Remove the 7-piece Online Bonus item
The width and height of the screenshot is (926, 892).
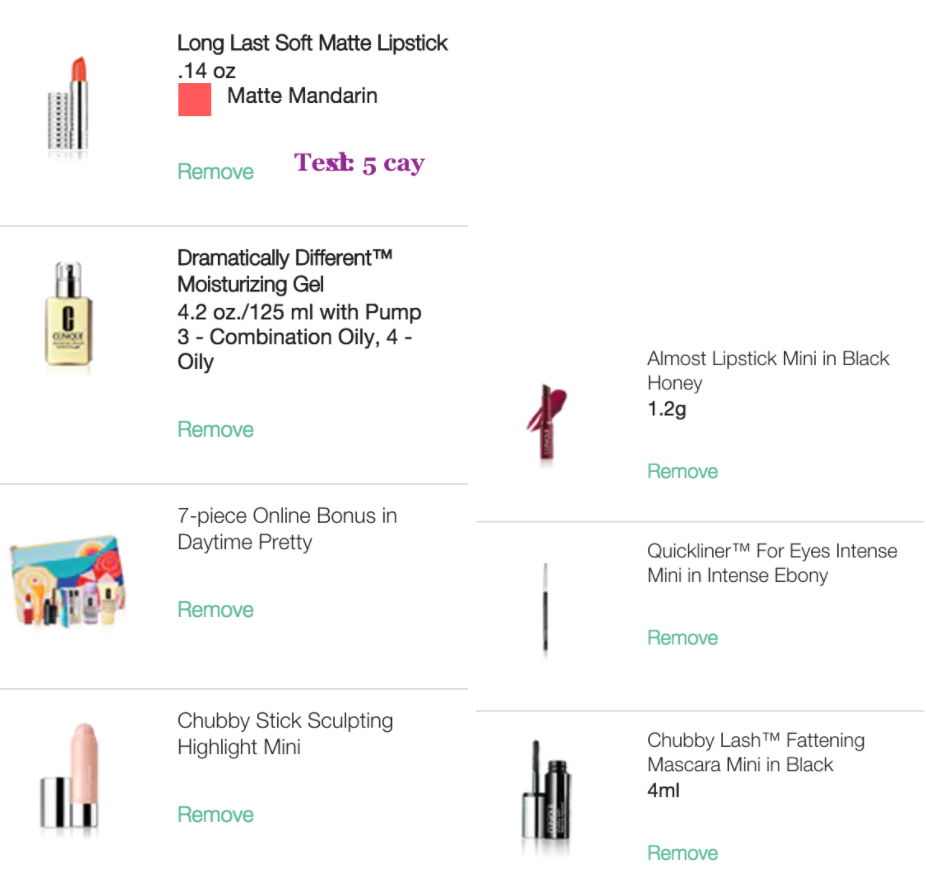(x=216, y=610)
